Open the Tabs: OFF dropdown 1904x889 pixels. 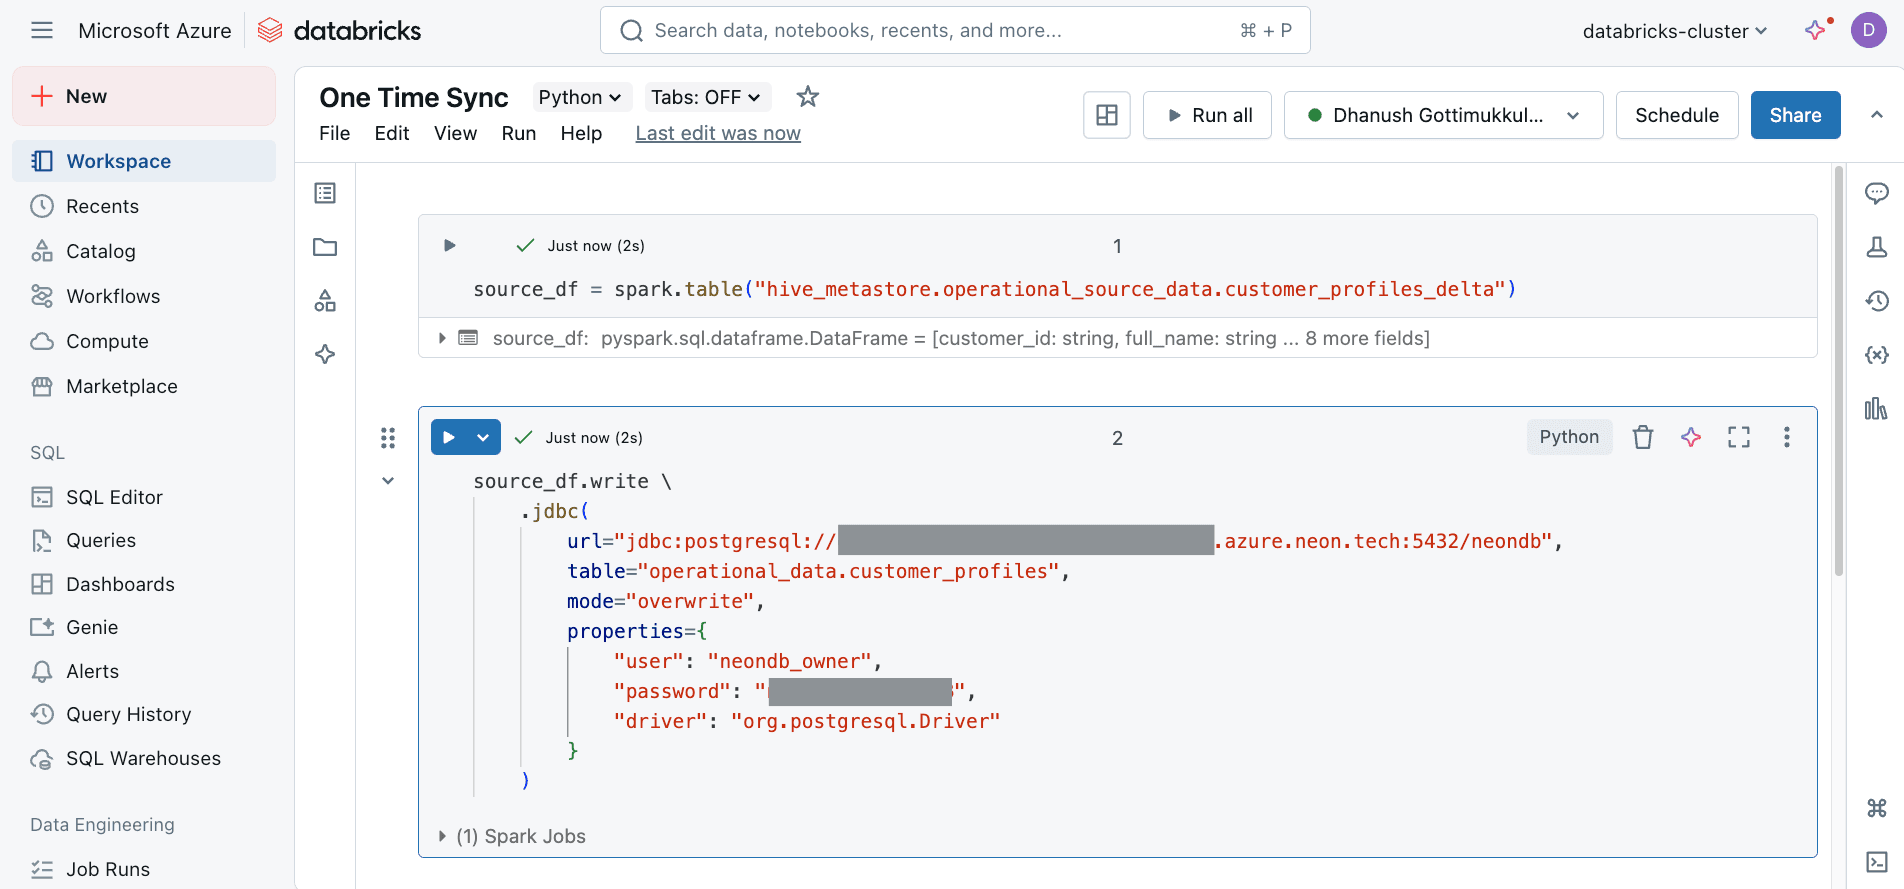click(x=707, y=97)
